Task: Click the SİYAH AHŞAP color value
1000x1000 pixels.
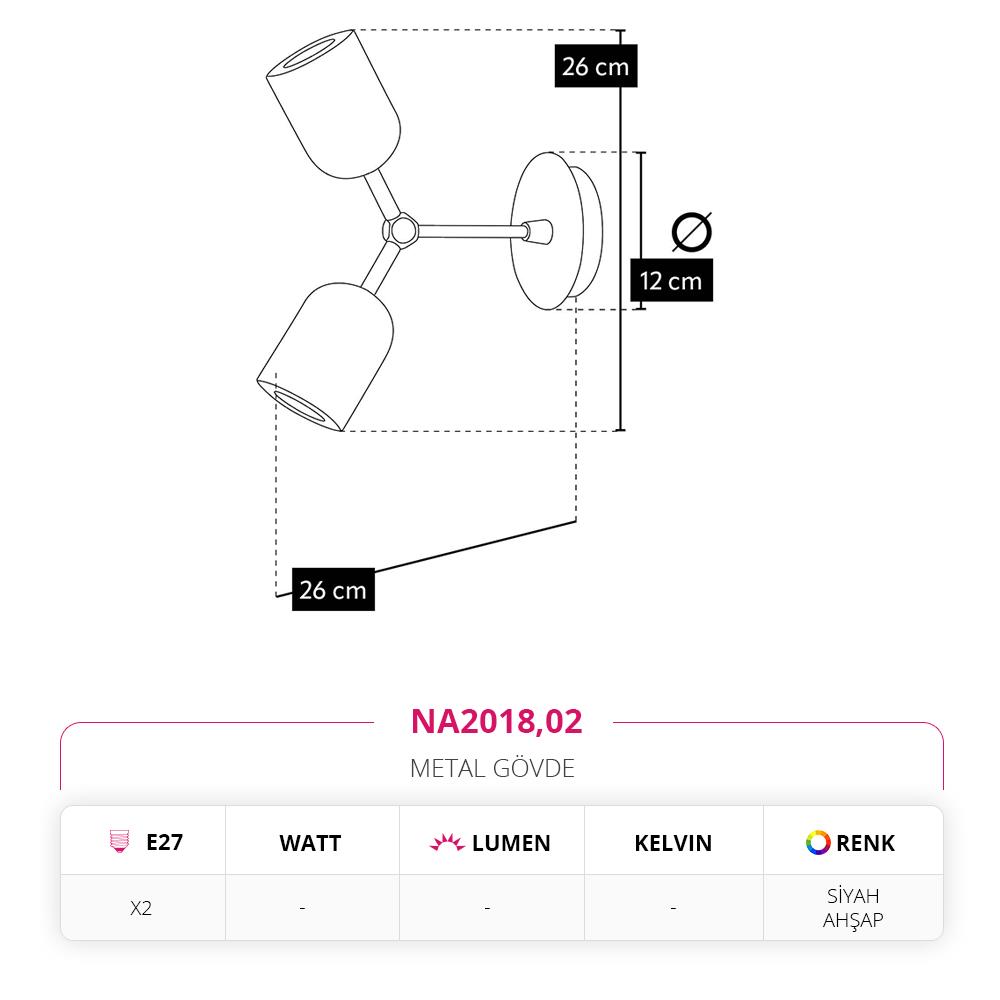Action: (853, 908)
